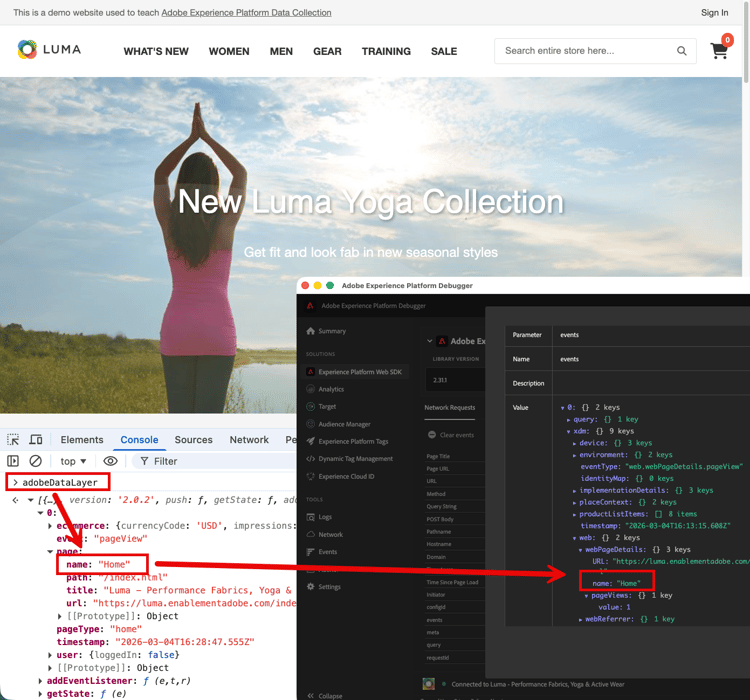Image resolution: width=750 pixels, height=700 pixels.
Task: Expand placeContext node in Debugger
Action: click(x=574, y=502)
